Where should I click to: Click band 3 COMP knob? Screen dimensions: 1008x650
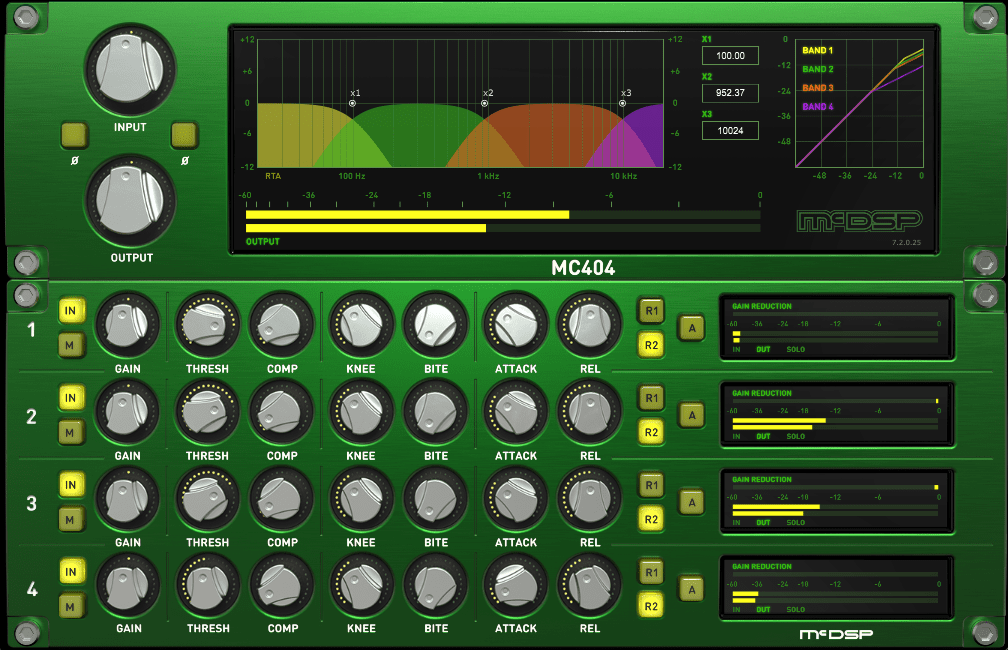[x=282, y=499]
